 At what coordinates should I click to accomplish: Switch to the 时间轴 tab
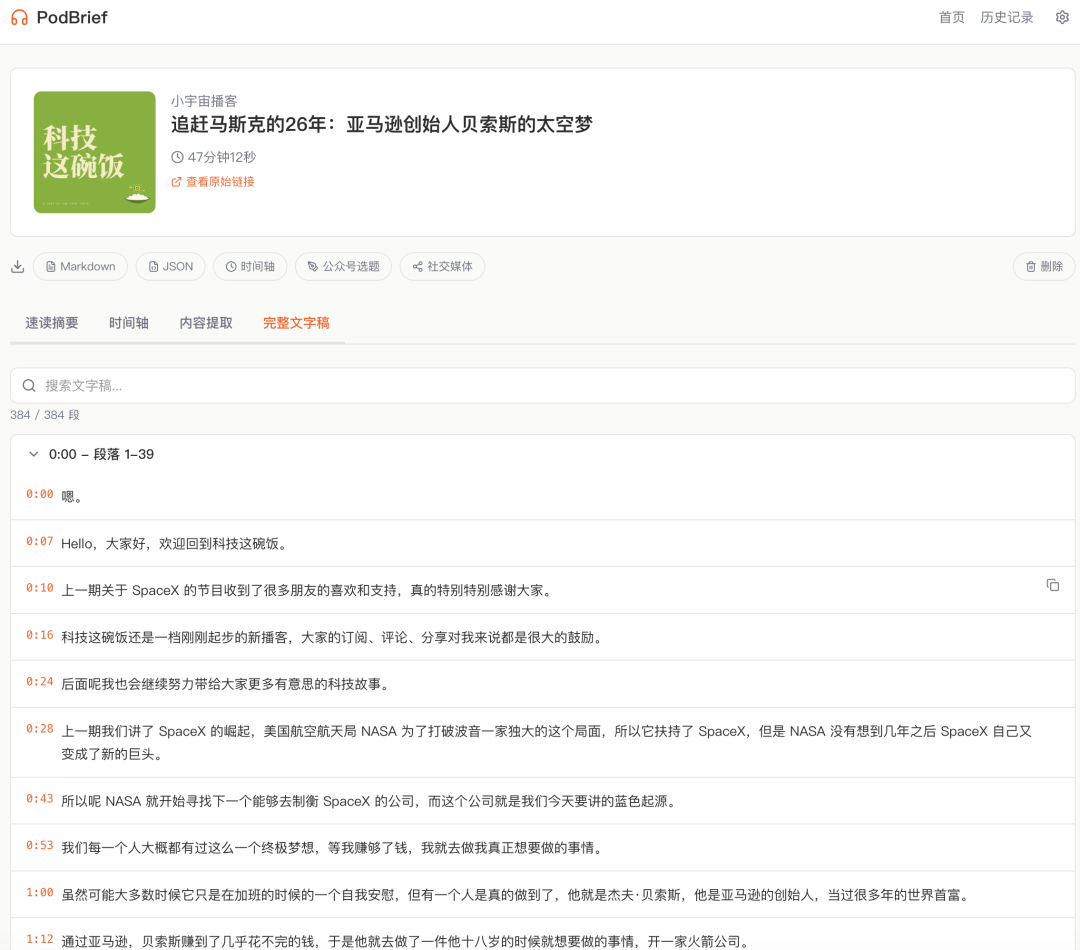pyautogui.click(x=129, y=323)
